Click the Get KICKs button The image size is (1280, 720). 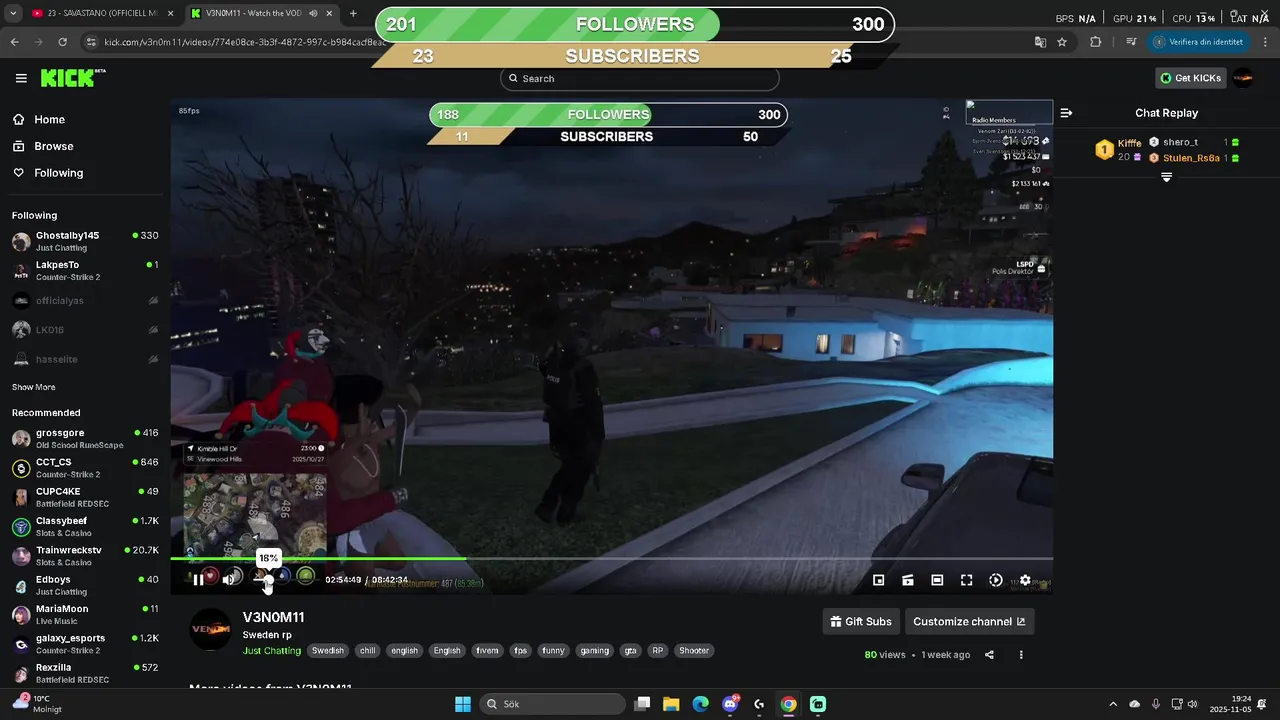[x=1191, y=78]
